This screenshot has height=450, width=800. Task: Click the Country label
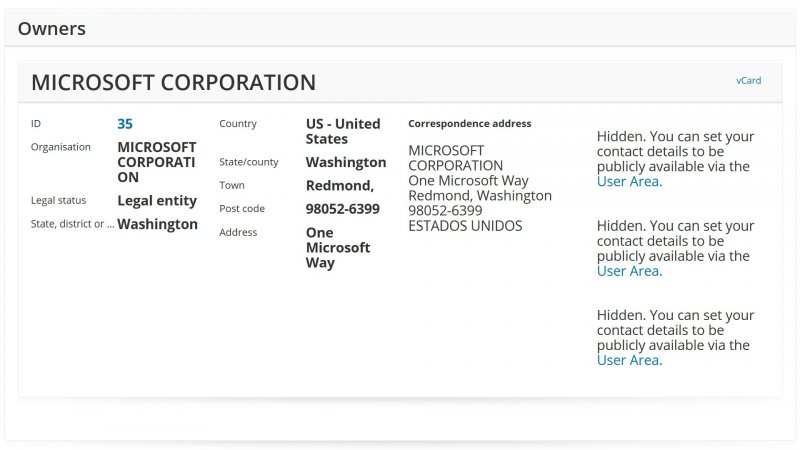(238, 123)
